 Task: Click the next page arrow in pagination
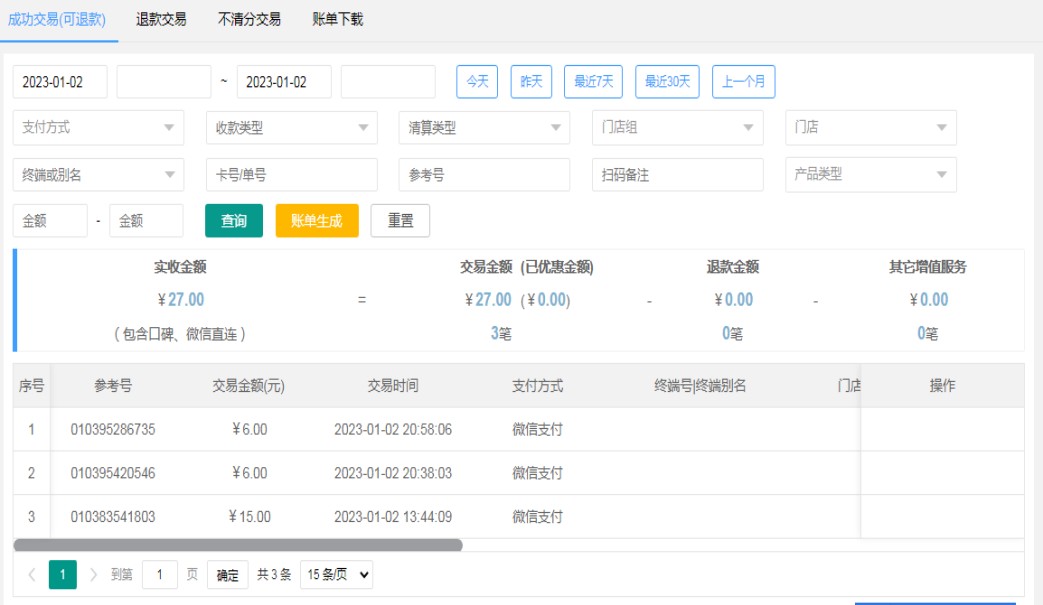(94, 575)
